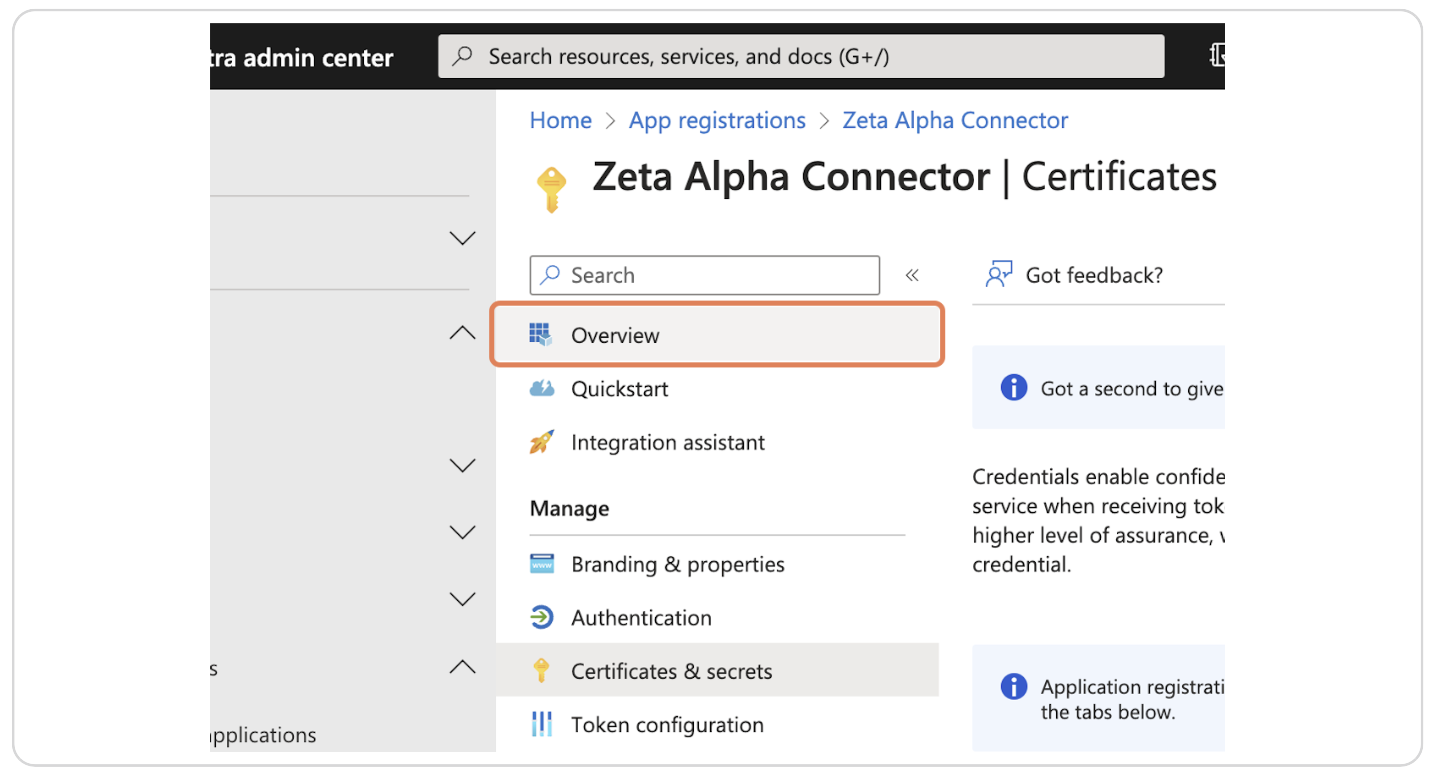Click the Authentication arrow icon

(x=541, y=618)
